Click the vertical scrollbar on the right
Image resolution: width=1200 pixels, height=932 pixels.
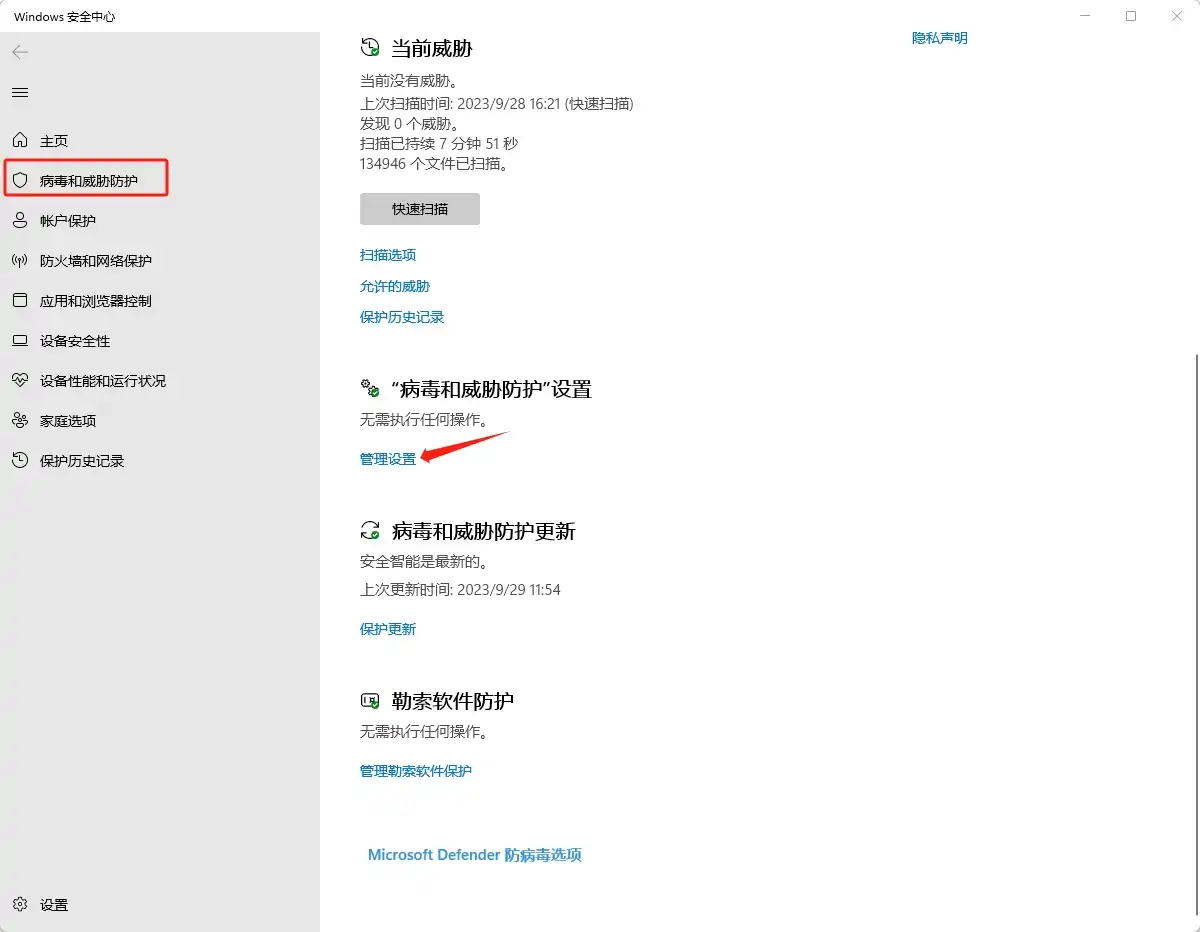(x=1195, y=600)
